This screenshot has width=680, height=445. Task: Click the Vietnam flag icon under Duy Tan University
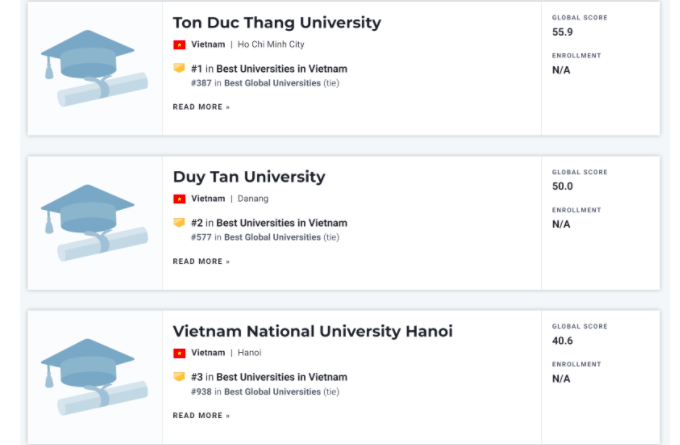click(179, 199)
